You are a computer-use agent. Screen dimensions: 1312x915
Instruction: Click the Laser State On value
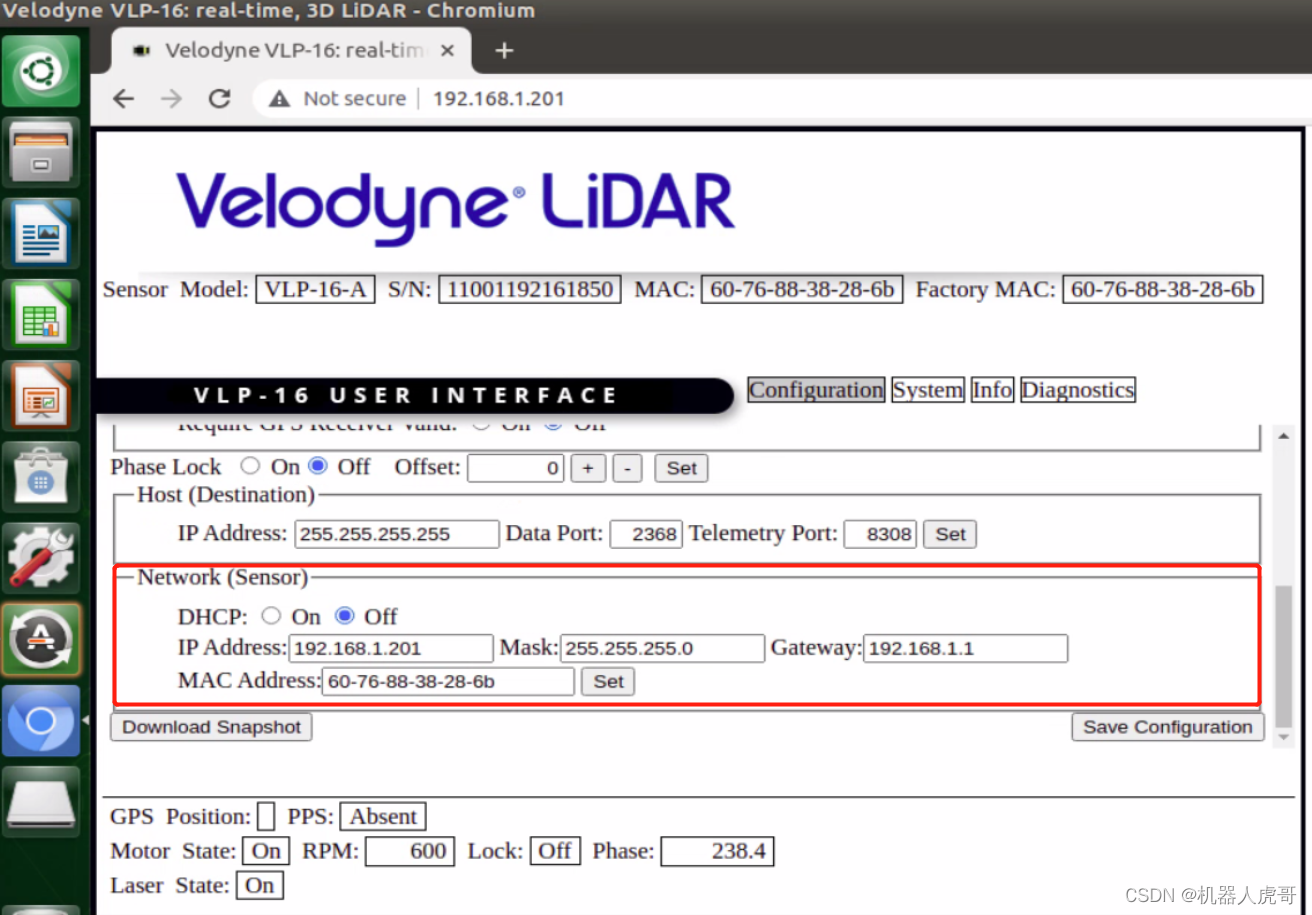point(260,886)
